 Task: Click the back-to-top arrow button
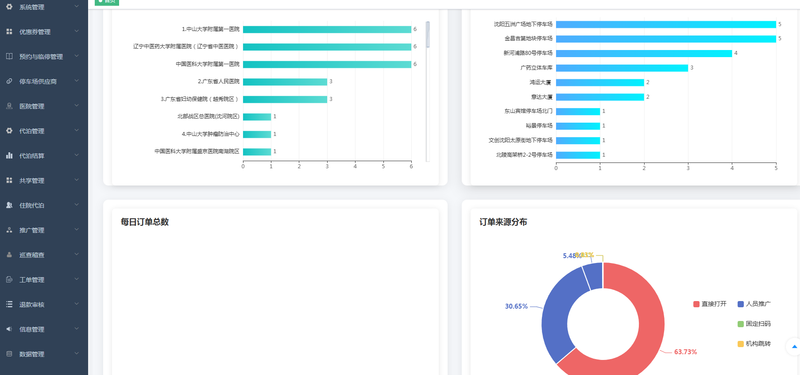point(793,346)
